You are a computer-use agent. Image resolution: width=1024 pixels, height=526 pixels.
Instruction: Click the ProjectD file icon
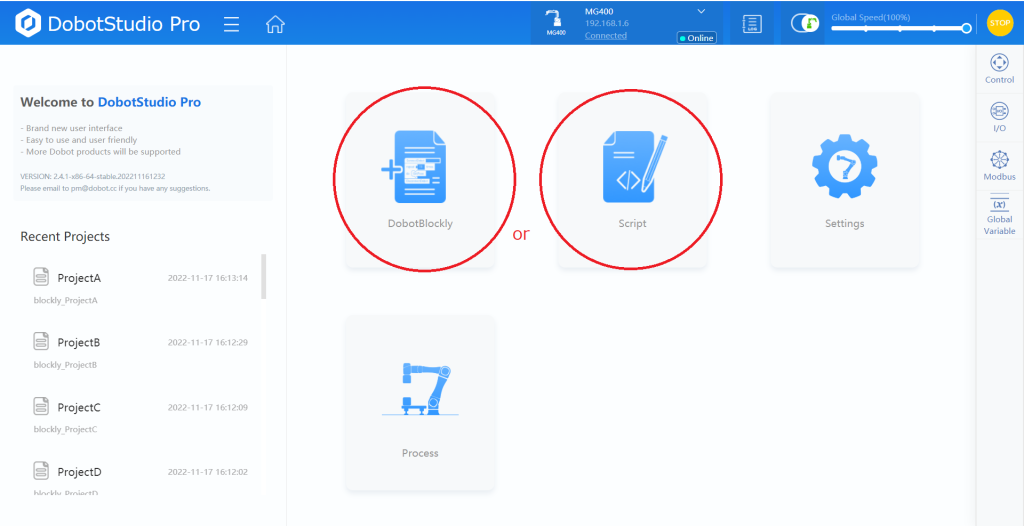pyautogui.click(x=41, y=470)
